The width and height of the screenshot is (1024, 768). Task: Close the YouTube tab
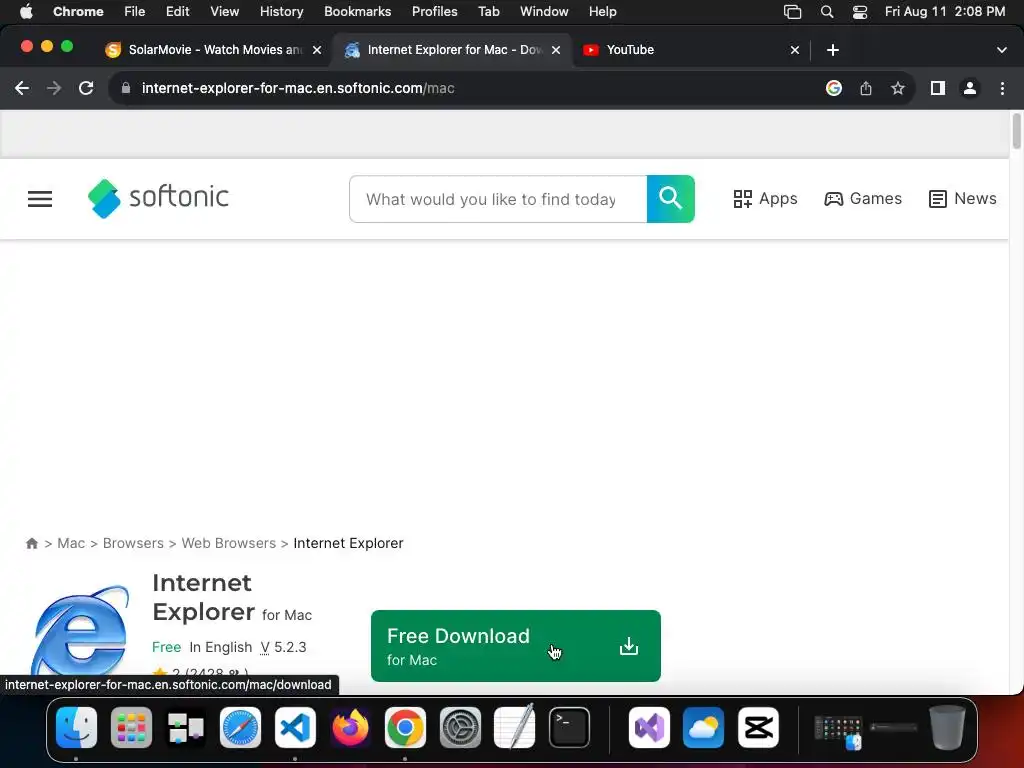pyautogui.click(x=795, y=50)
